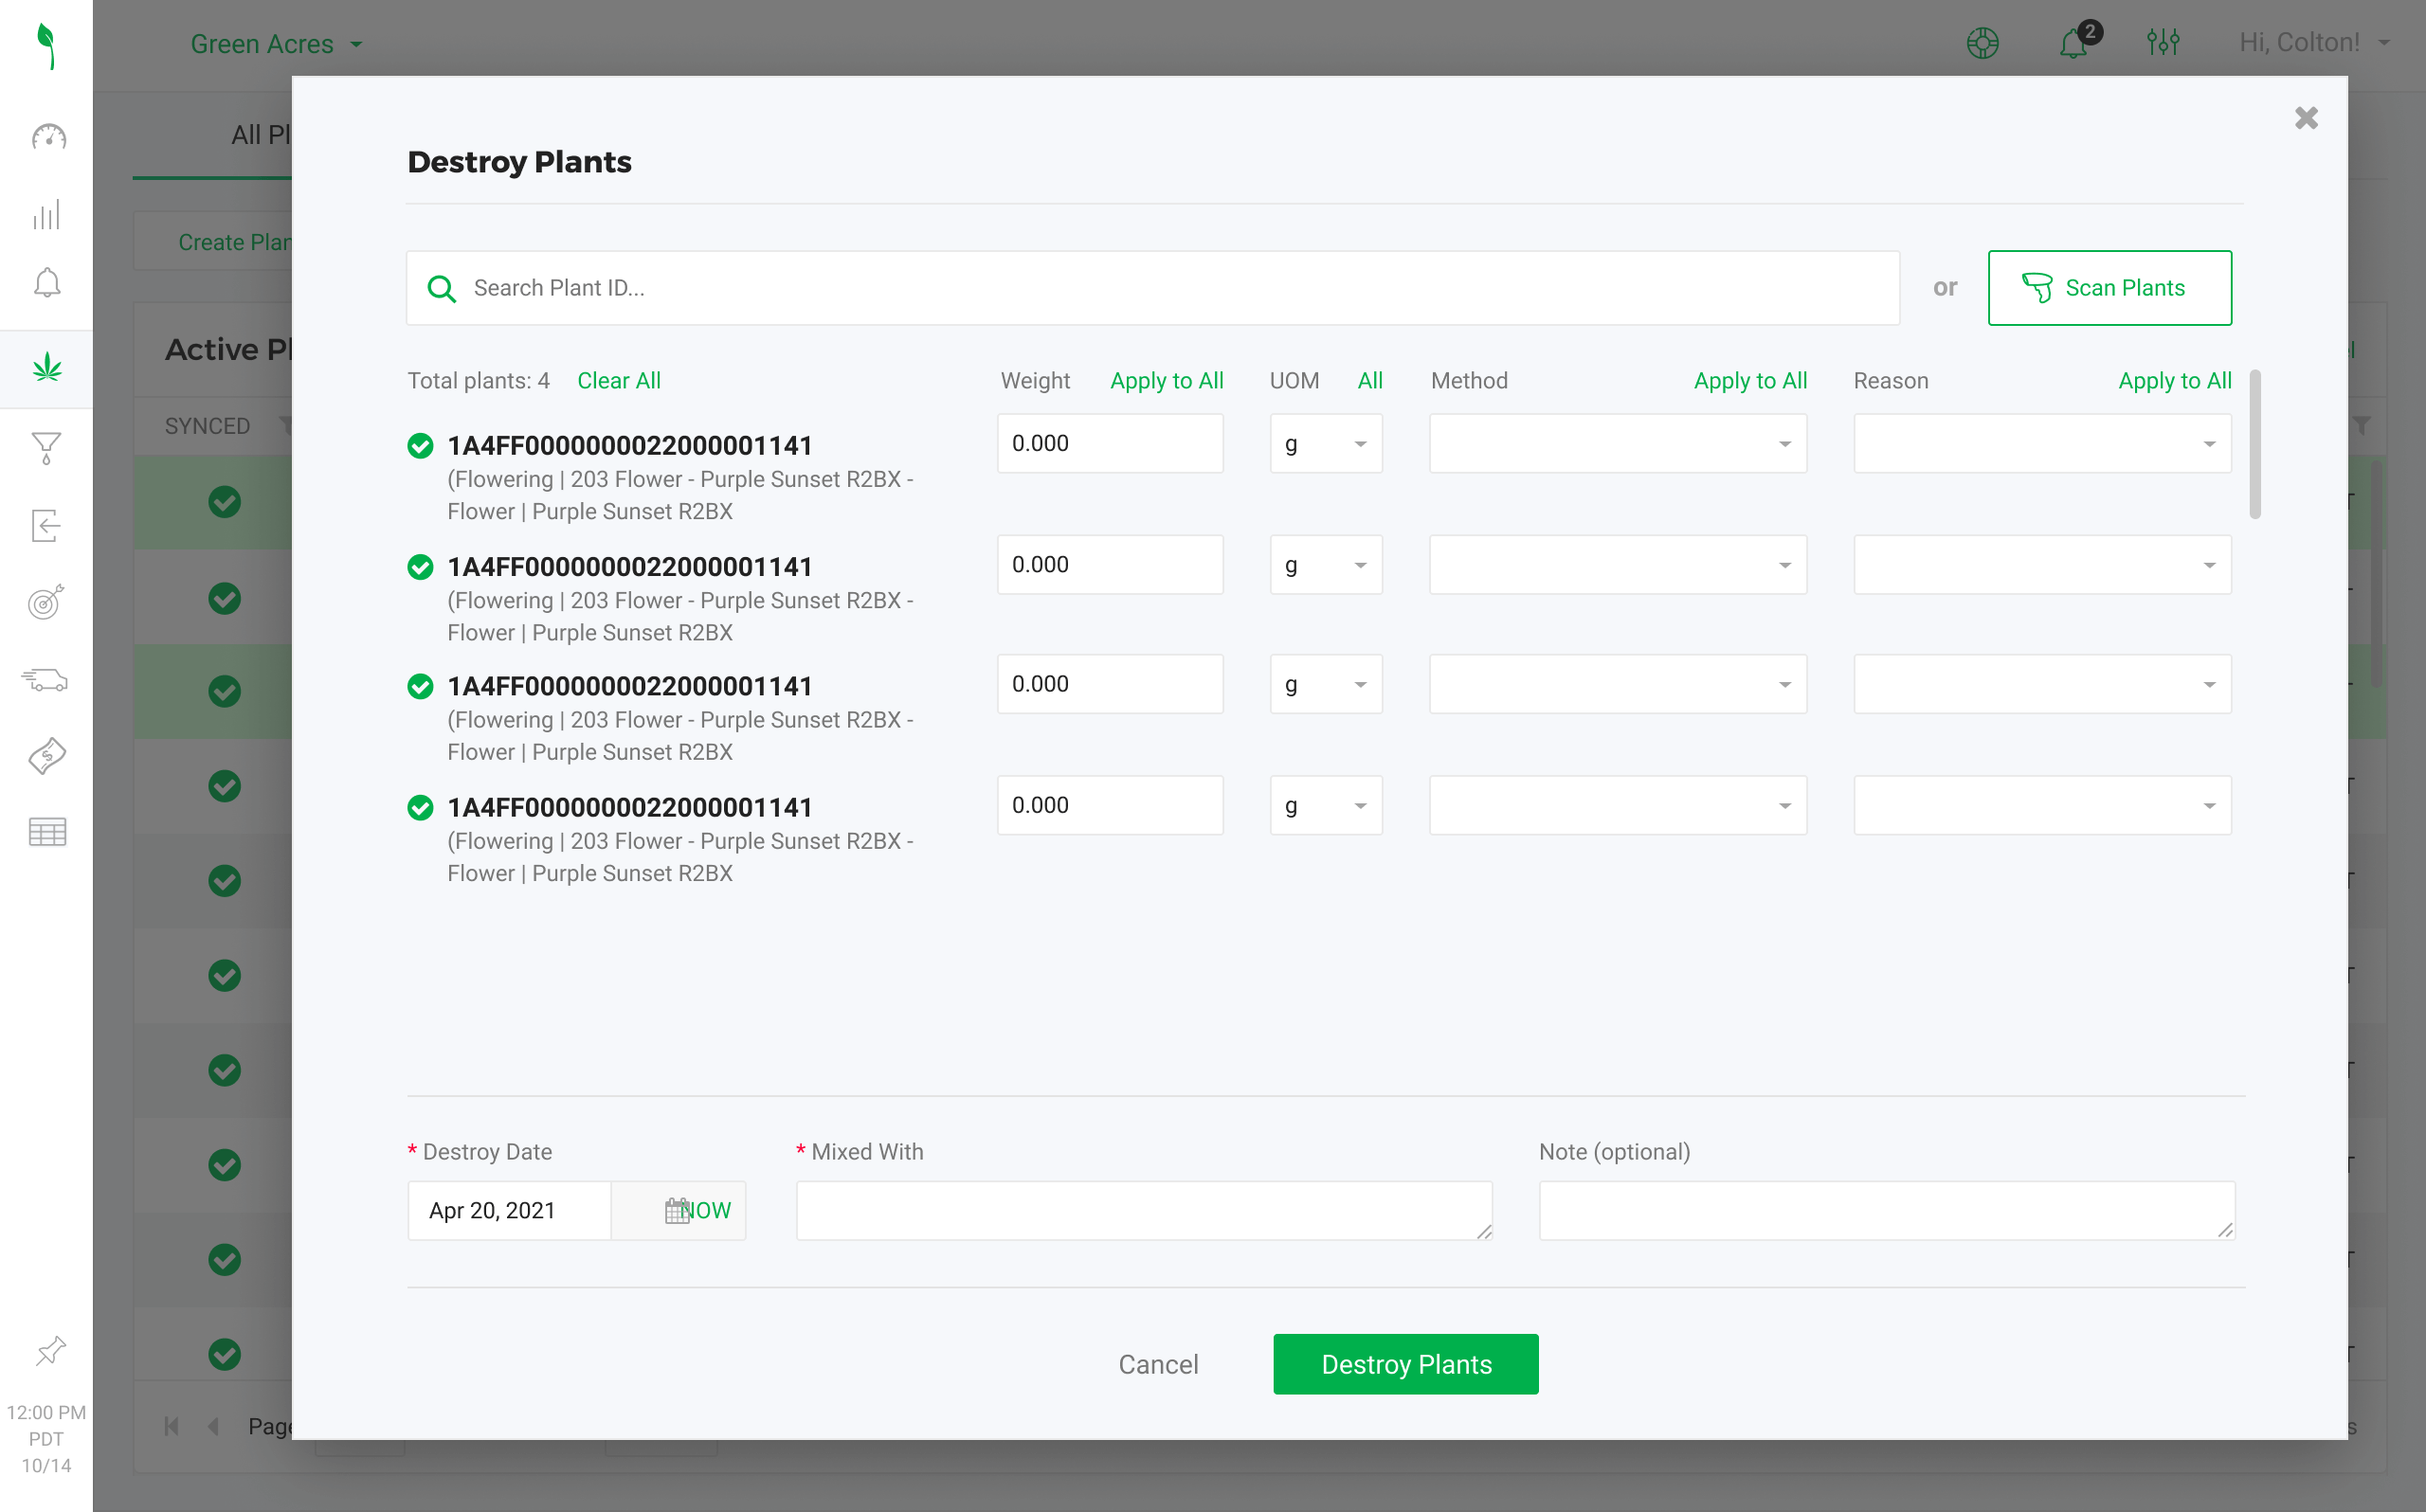Viewport: 2426px width, 1512px height.
Task: Open the settings sliders icon in header
Action: [x=2163, y=43]
